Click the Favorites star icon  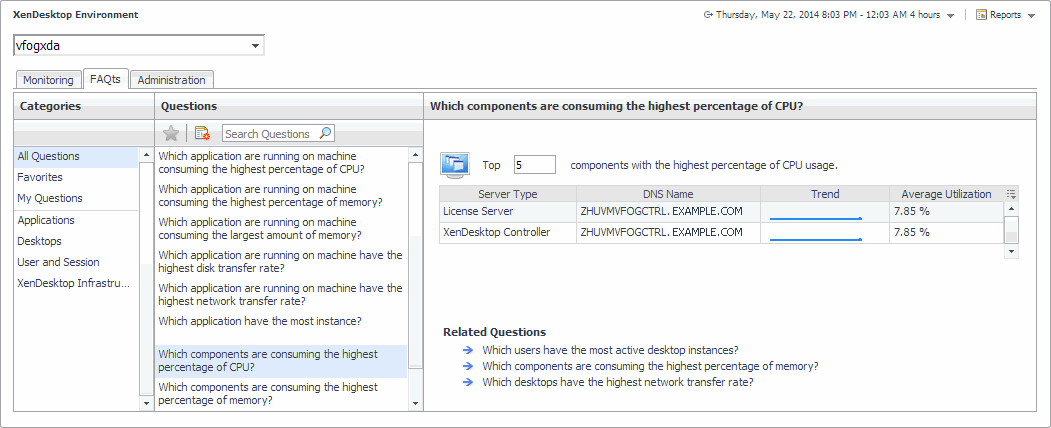pos(171,133)
